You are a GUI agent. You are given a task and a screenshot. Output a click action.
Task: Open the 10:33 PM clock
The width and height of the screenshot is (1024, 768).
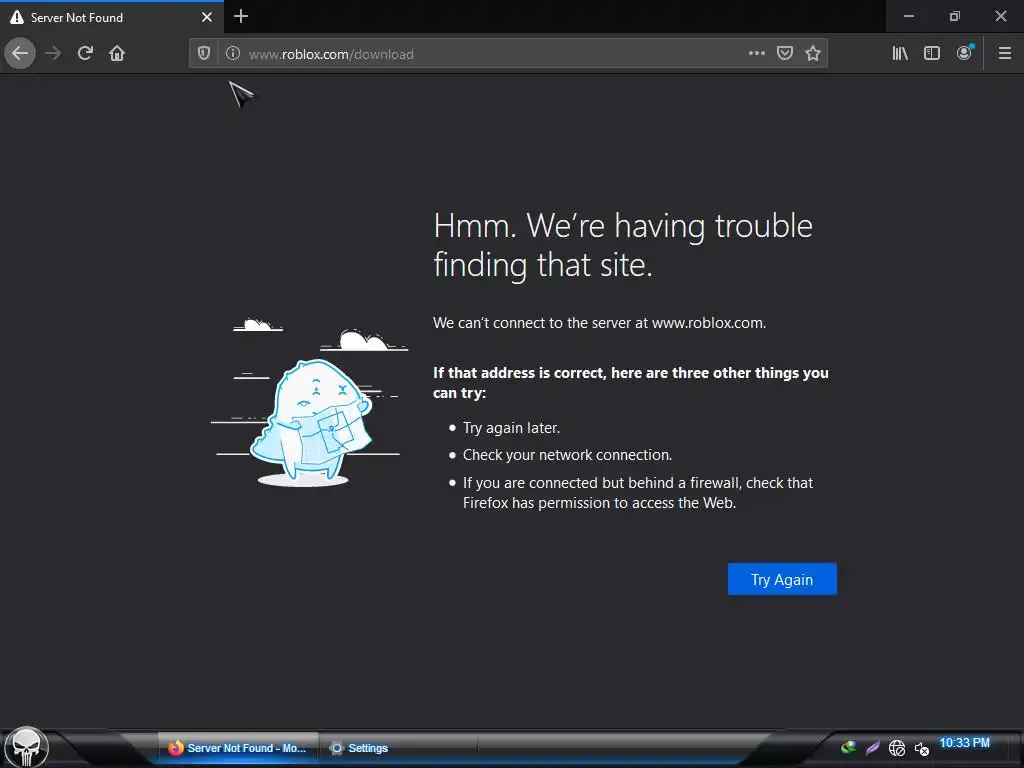tap(964, 743)
